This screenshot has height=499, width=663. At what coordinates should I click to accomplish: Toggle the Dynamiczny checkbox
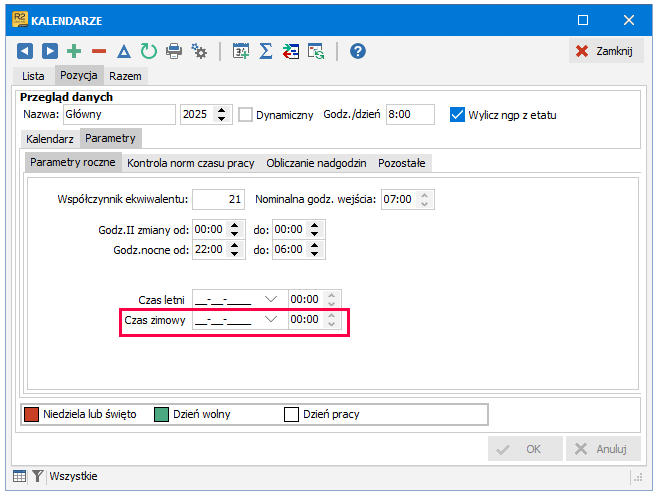point(245,115)
